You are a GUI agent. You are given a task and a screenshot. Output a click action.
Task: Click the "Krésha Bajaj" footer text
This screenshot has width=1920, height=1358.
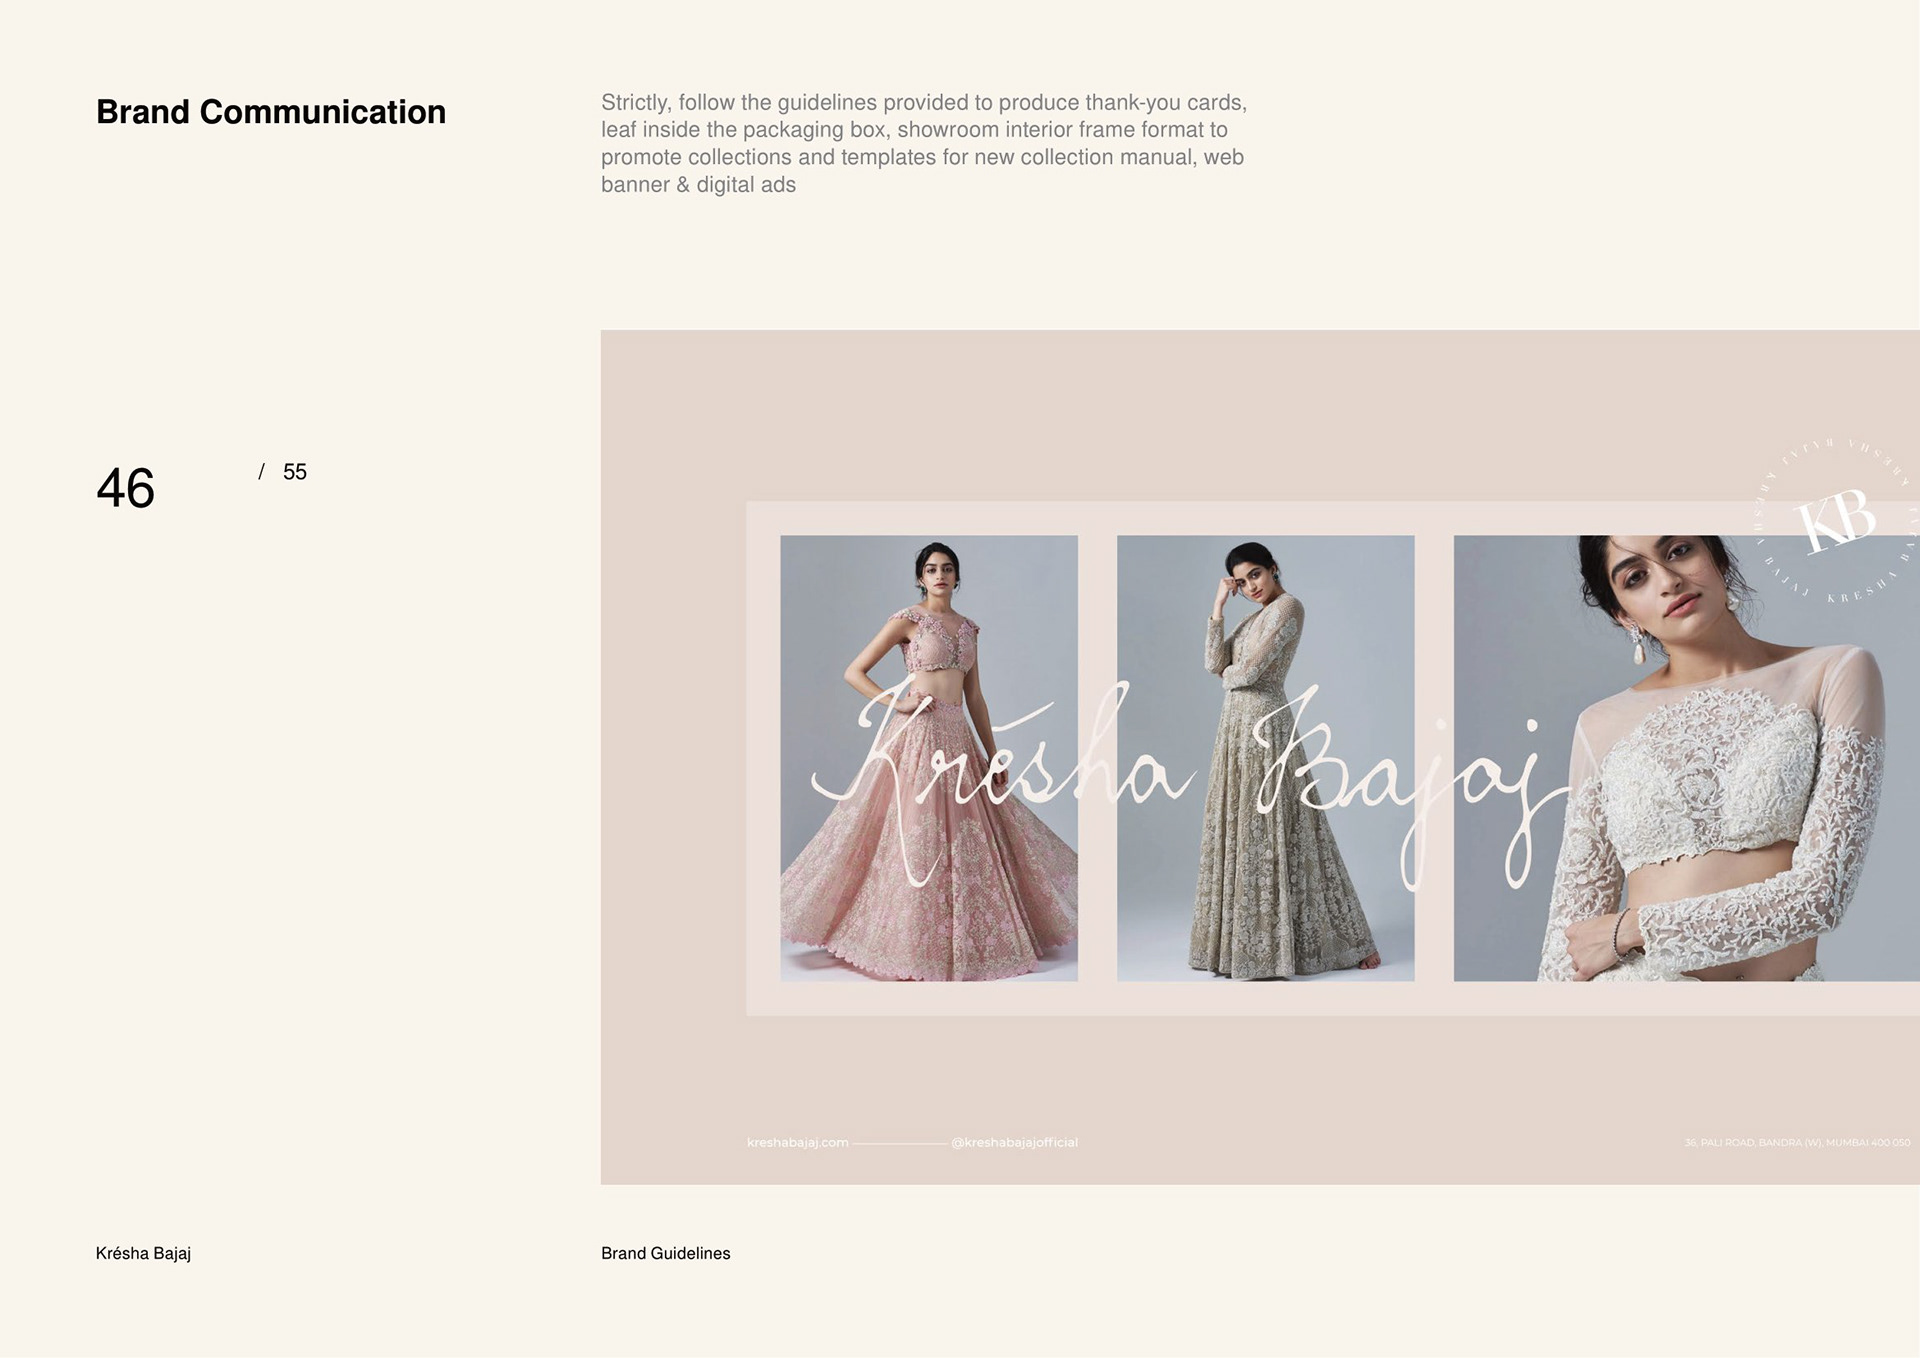coord(143,1253)
